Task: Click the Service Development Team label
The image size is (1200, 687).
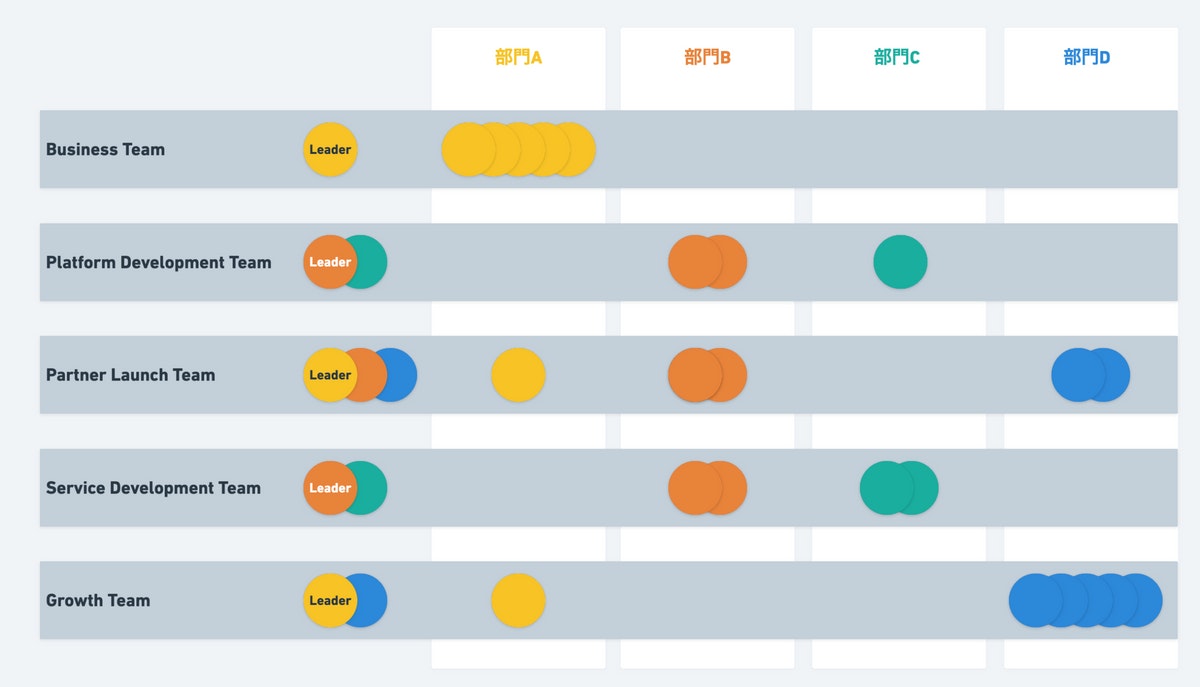Action: coord(153,489)
